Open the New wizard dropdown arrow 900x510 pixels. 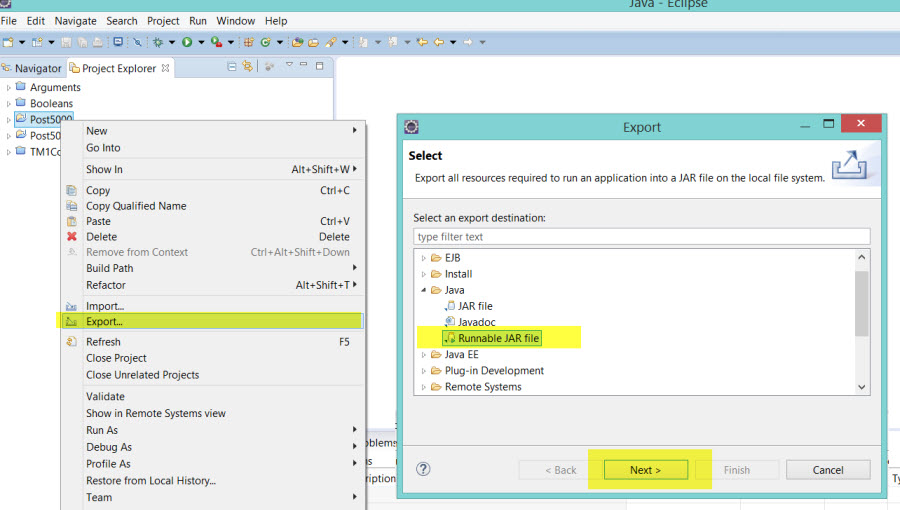pos(22,42)
